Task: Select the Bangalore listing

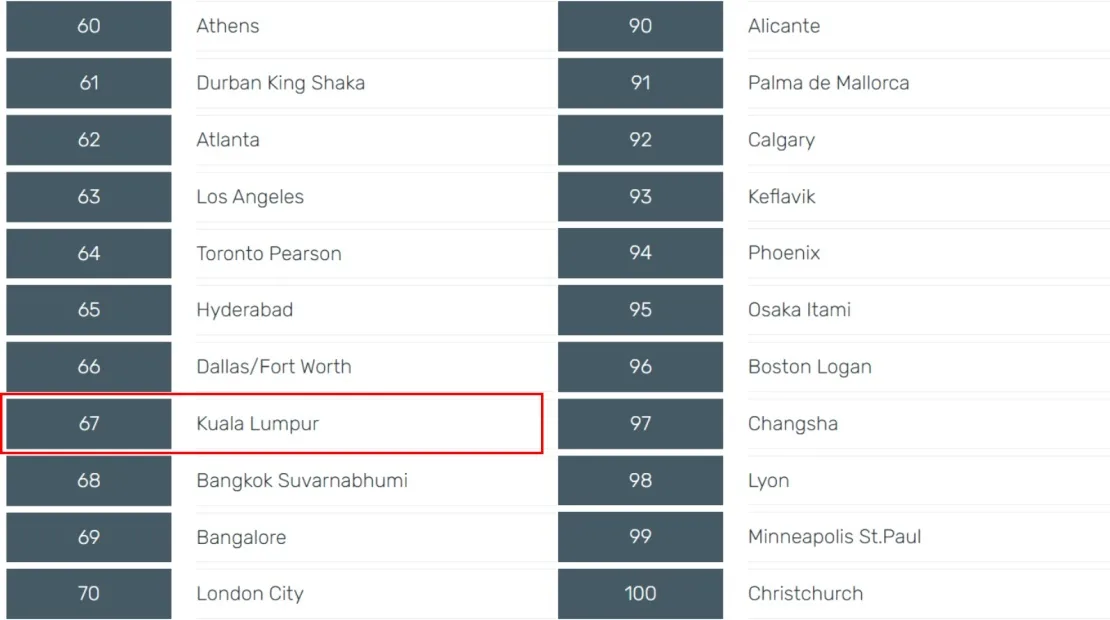Action: tap(241, 538)
